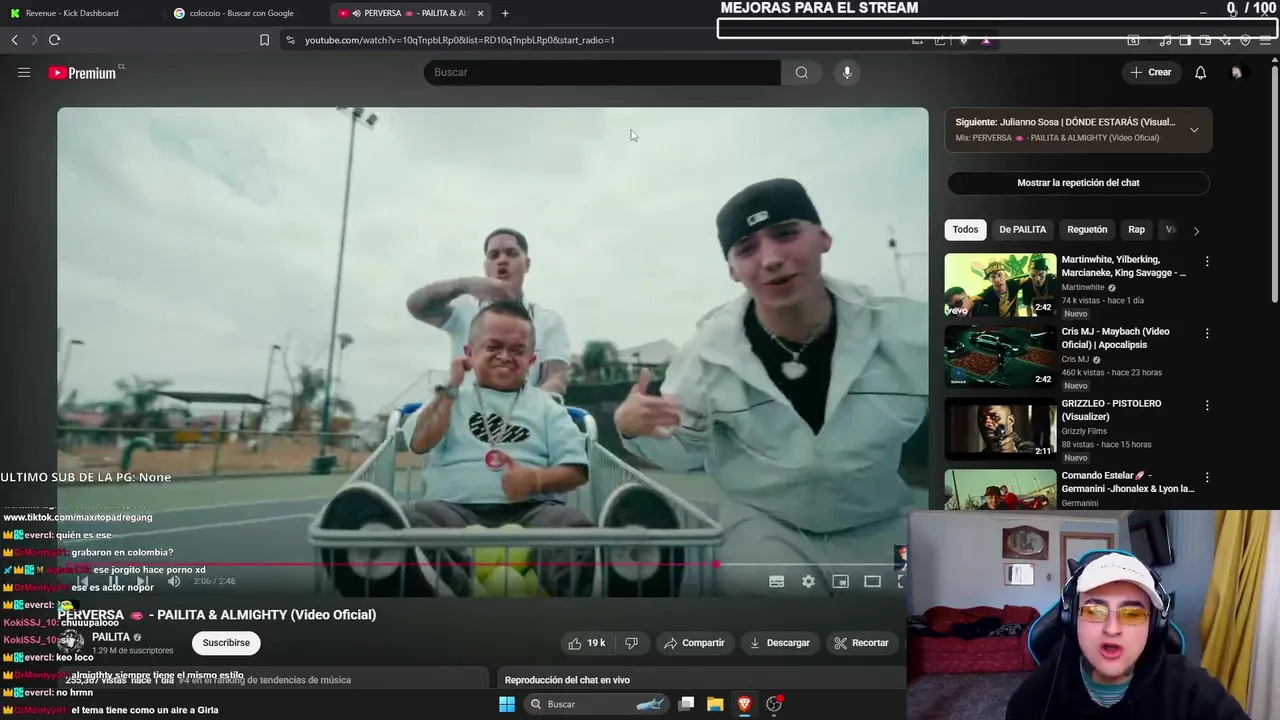Click the Windows taskbar Buscar search box
This screenshot has width=1280, height=720.
click(596, 704)
